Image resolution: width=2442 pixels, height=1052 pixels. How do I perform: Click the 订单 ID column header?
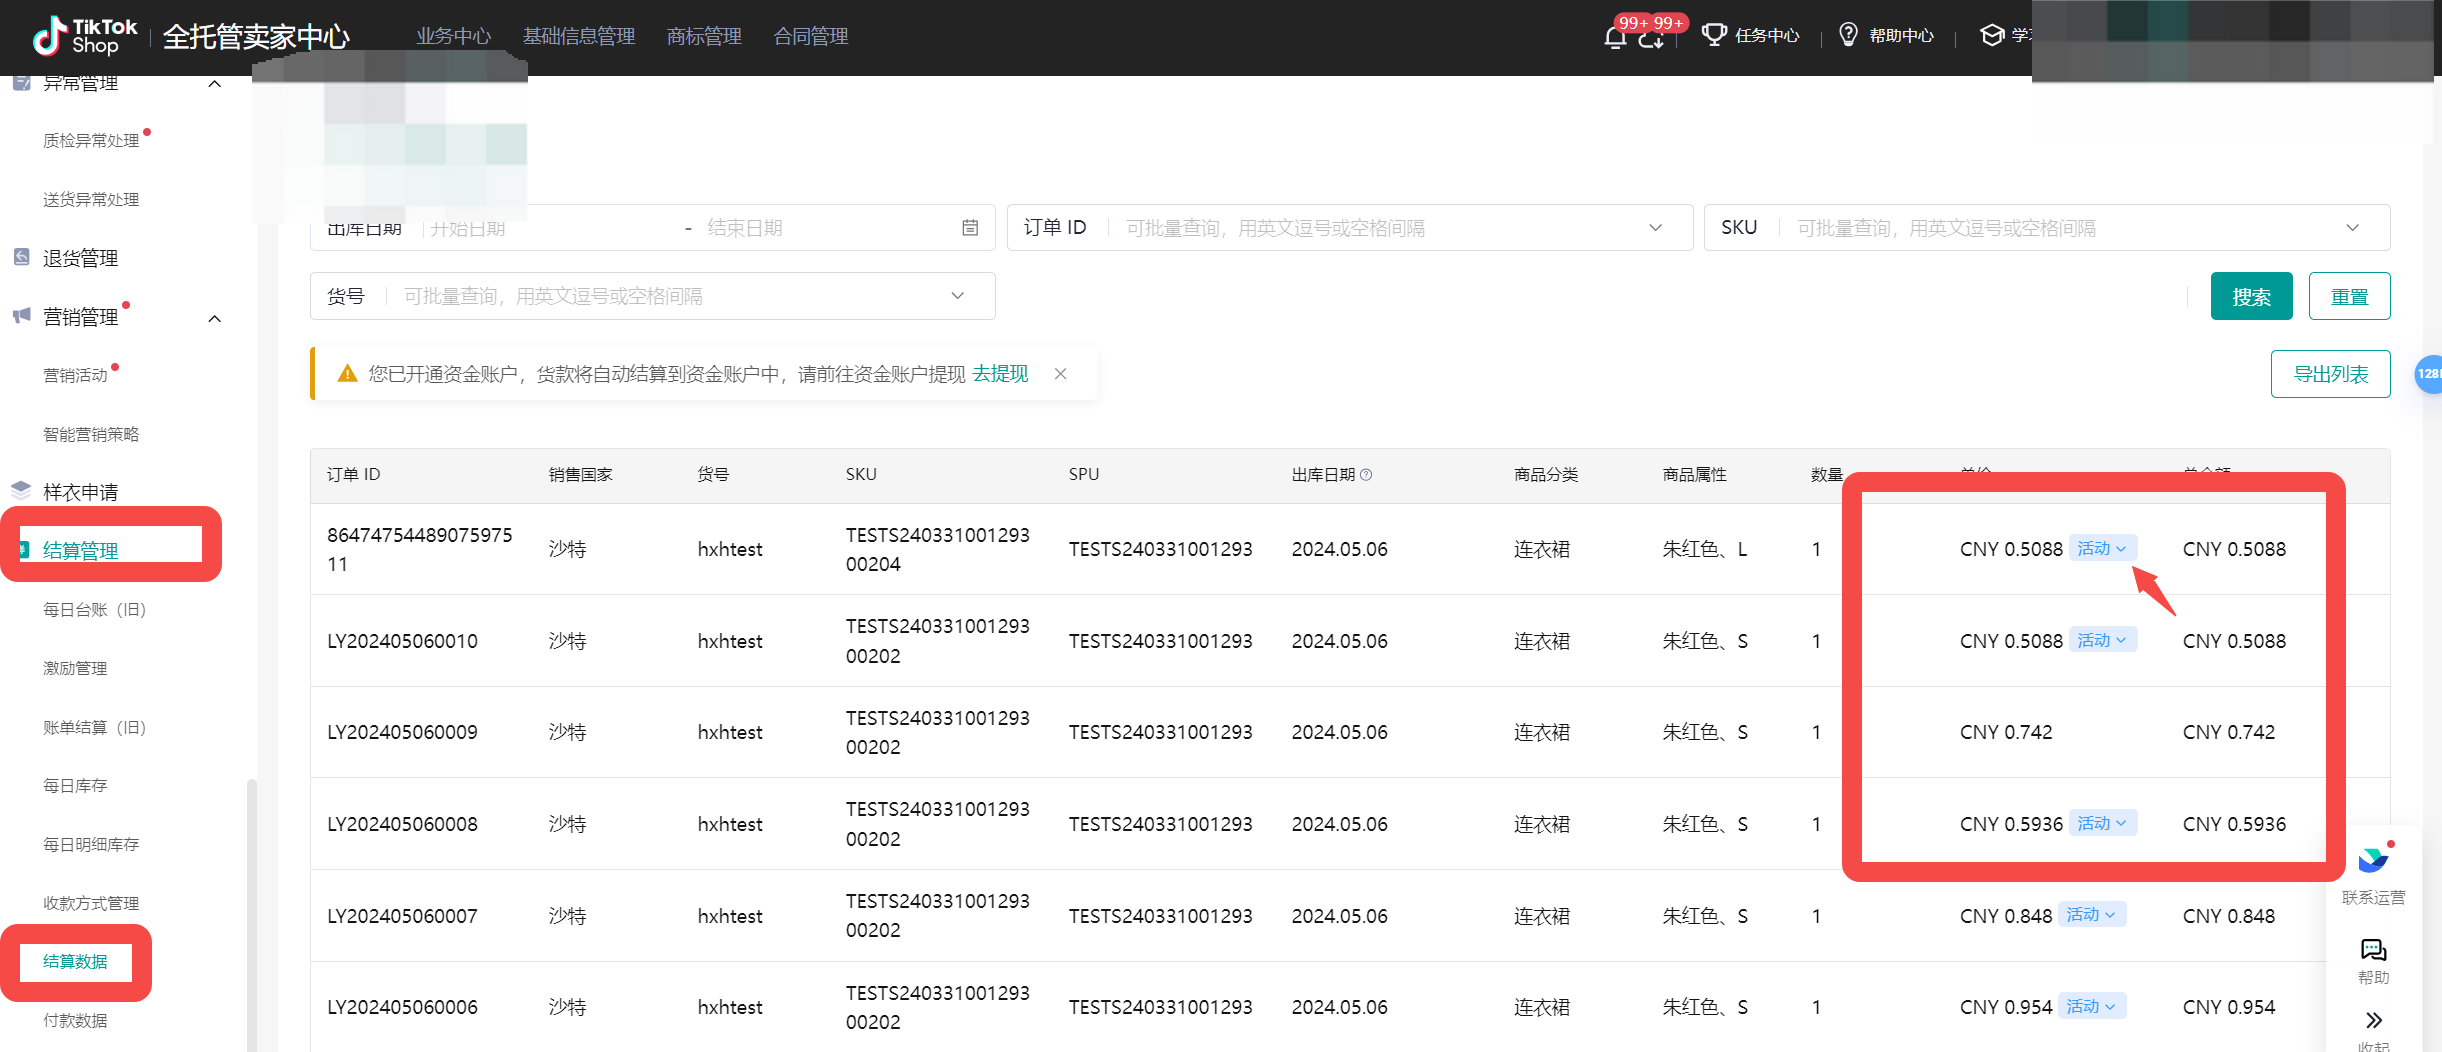[353, 475]
